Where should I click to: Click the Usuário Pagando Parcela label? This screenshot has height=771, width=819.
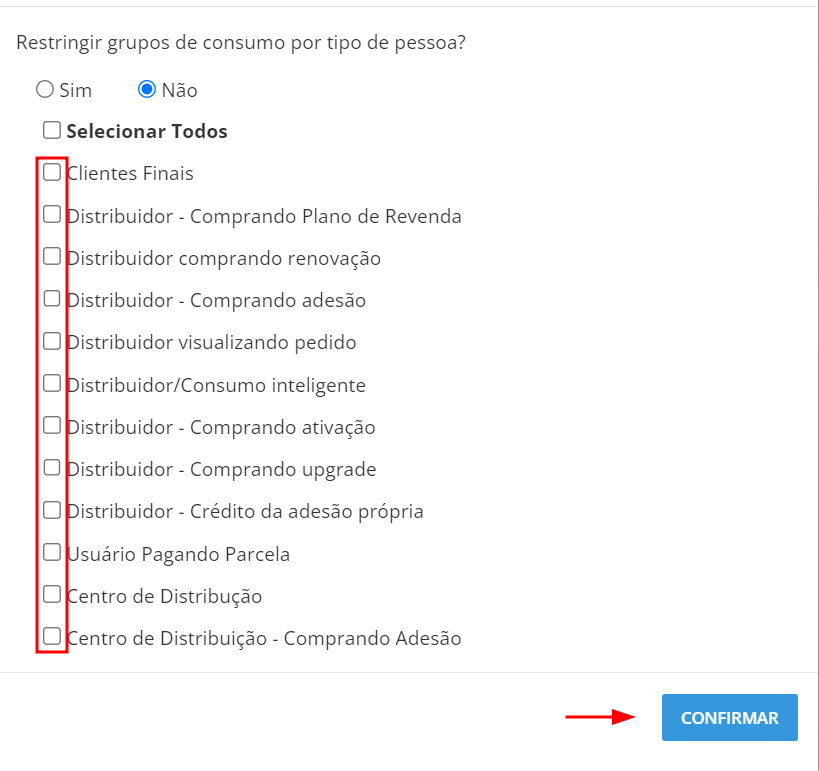[x=178, y=554]
